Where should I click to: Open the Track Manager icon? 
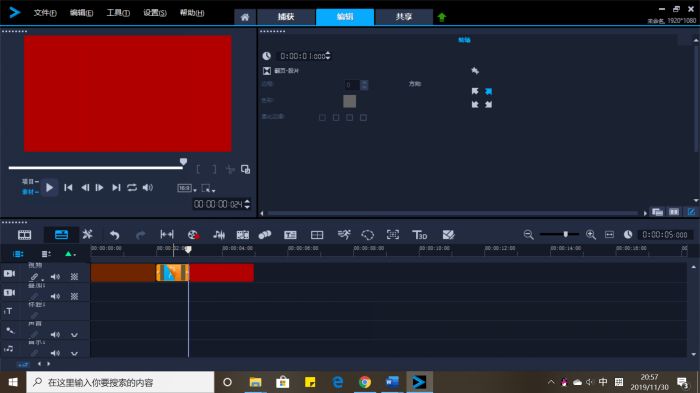tap(46, 254)
